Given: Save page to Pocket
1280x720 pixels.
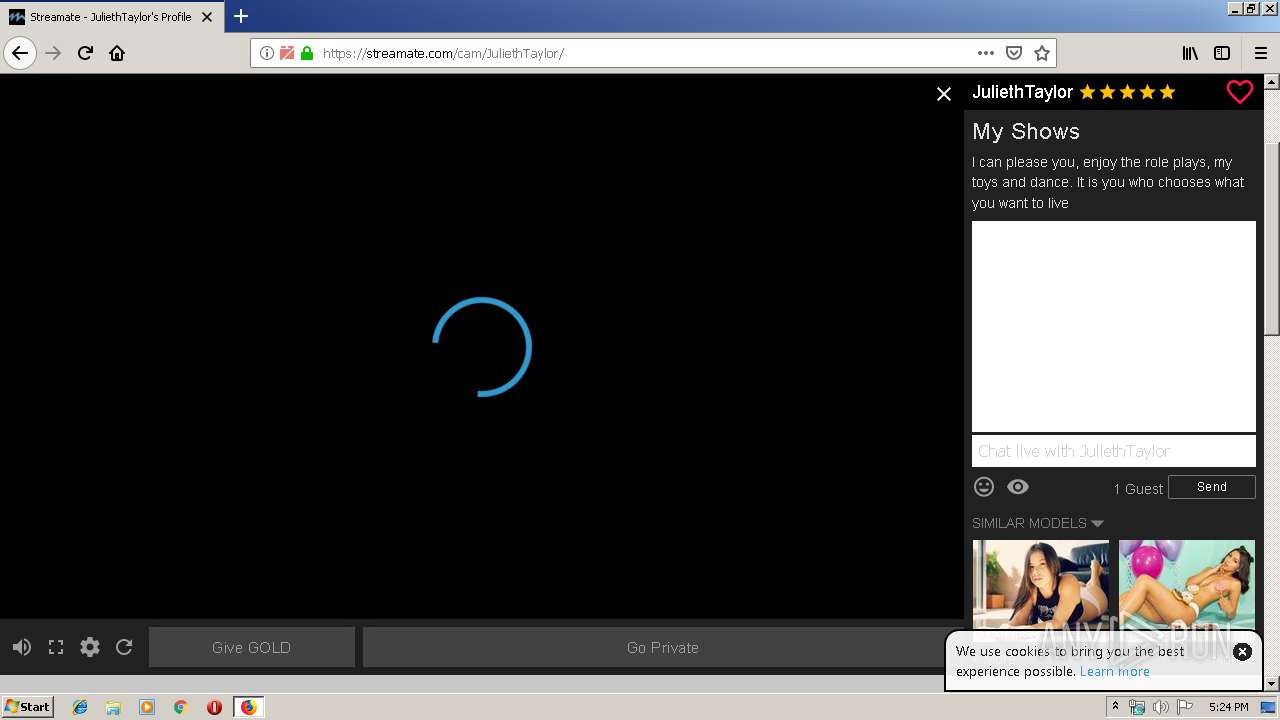Looking at the screenshot, I should point(1014,53).
